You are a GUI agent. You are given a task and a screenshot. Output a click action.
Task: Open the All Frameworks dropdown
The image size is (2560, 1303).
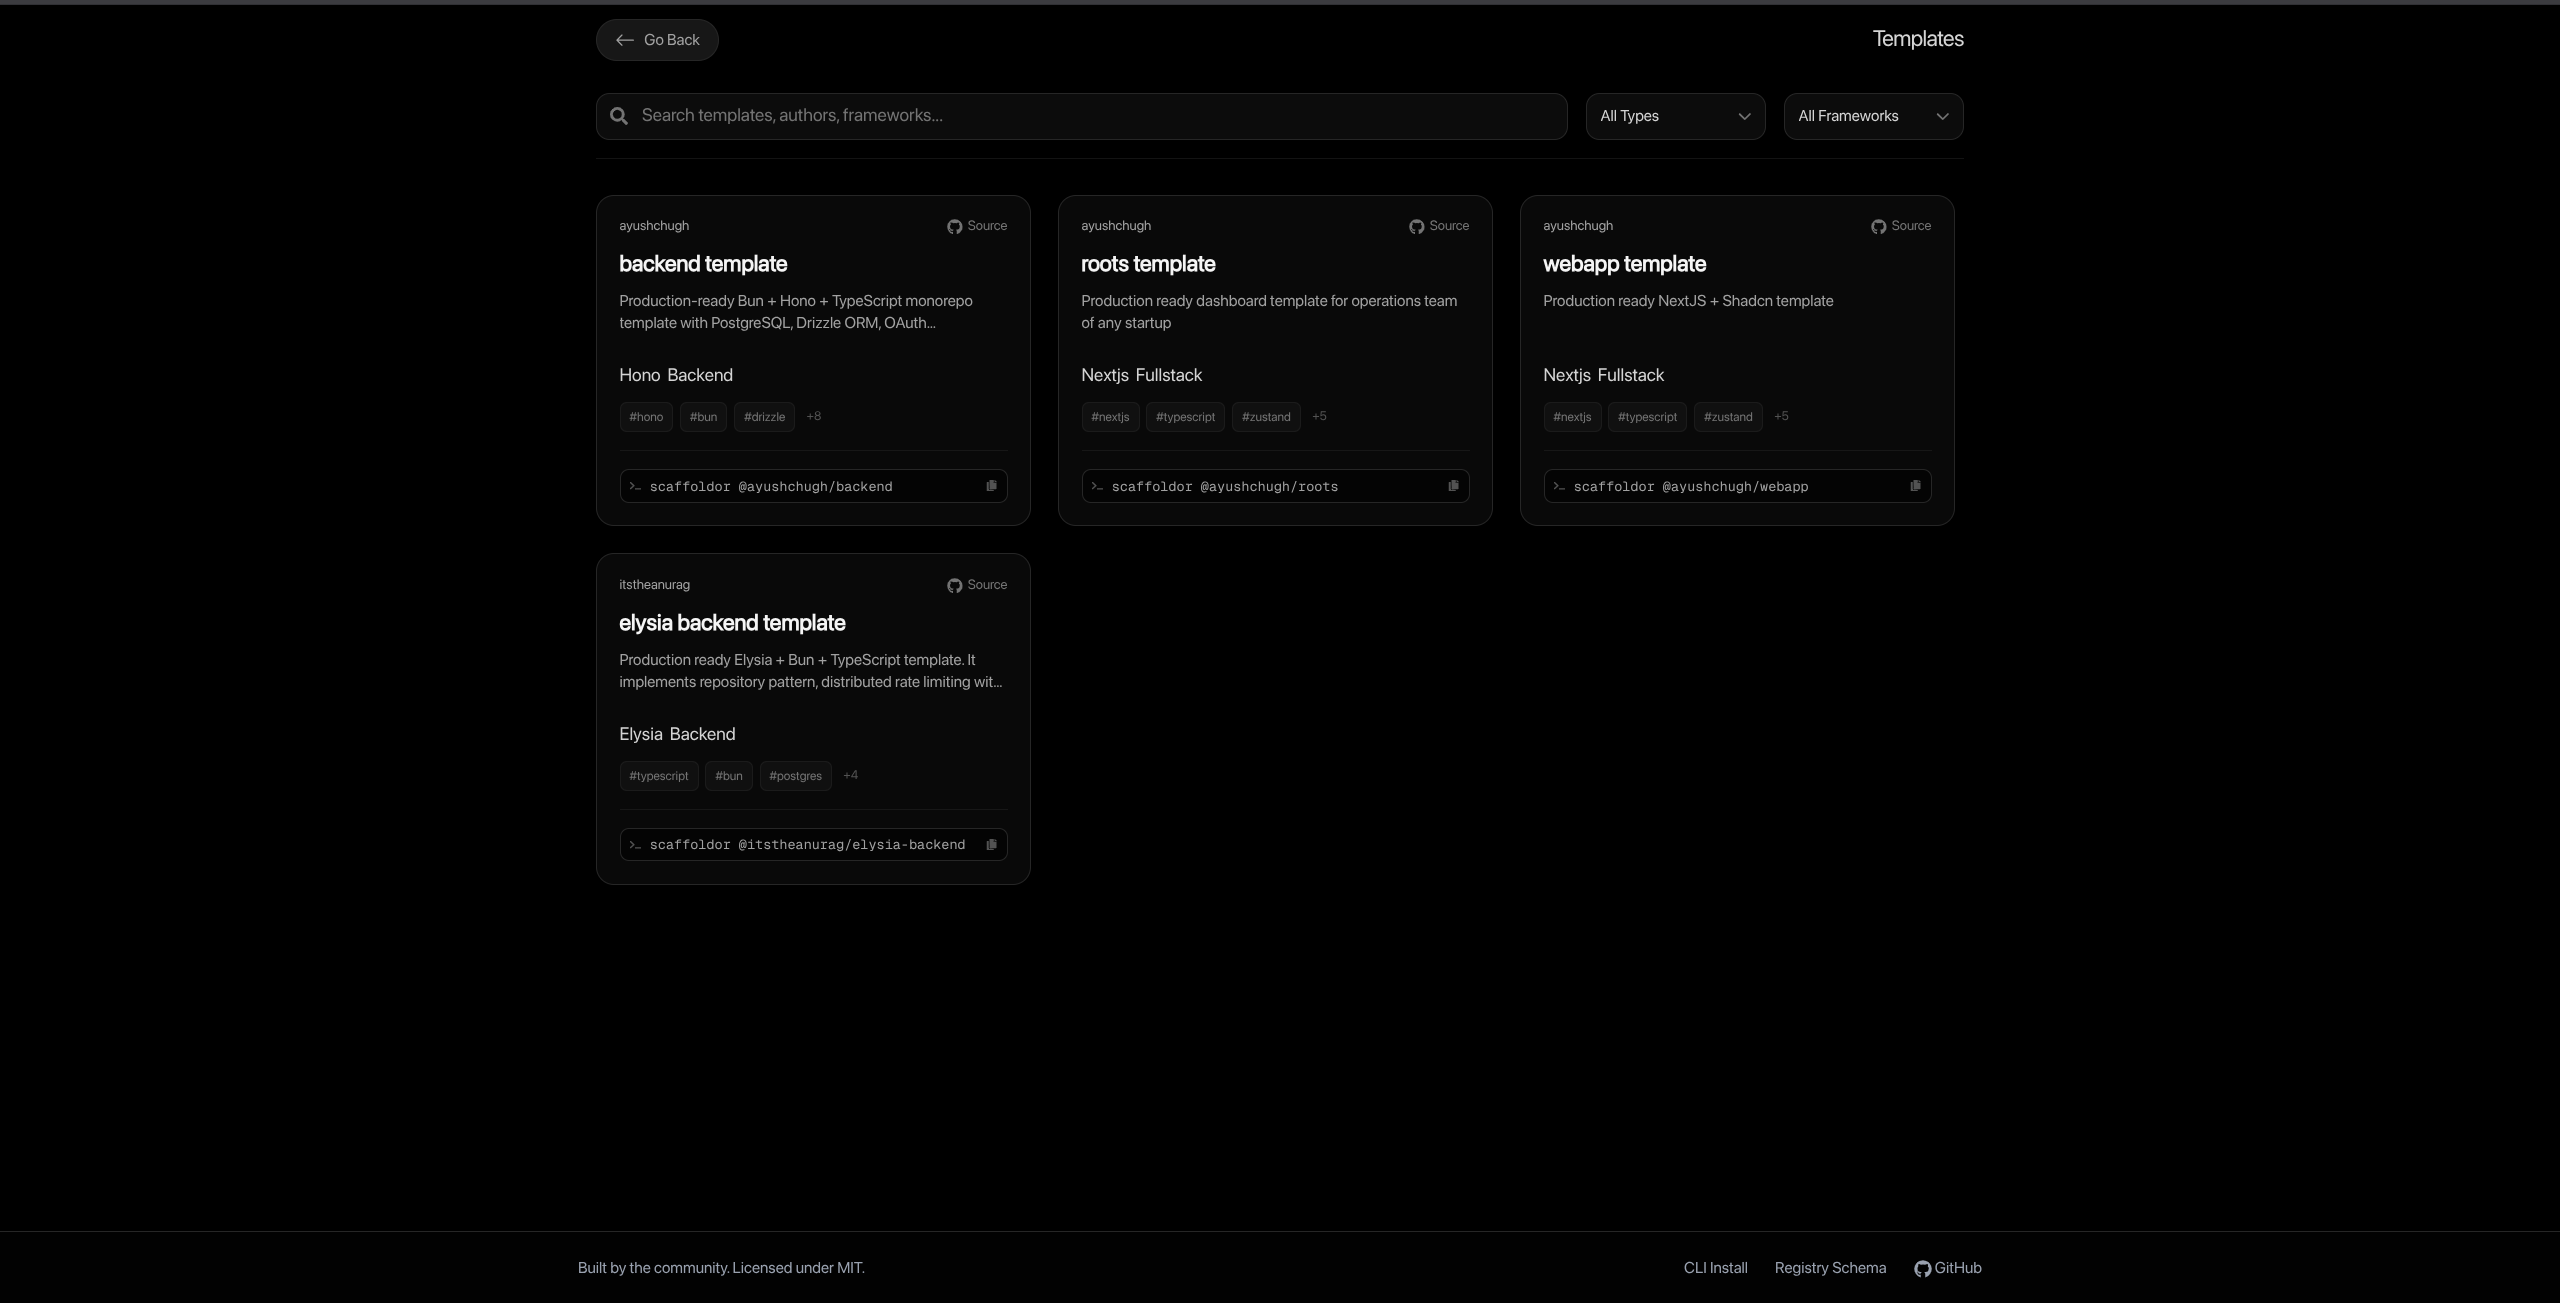(1873, 116)
